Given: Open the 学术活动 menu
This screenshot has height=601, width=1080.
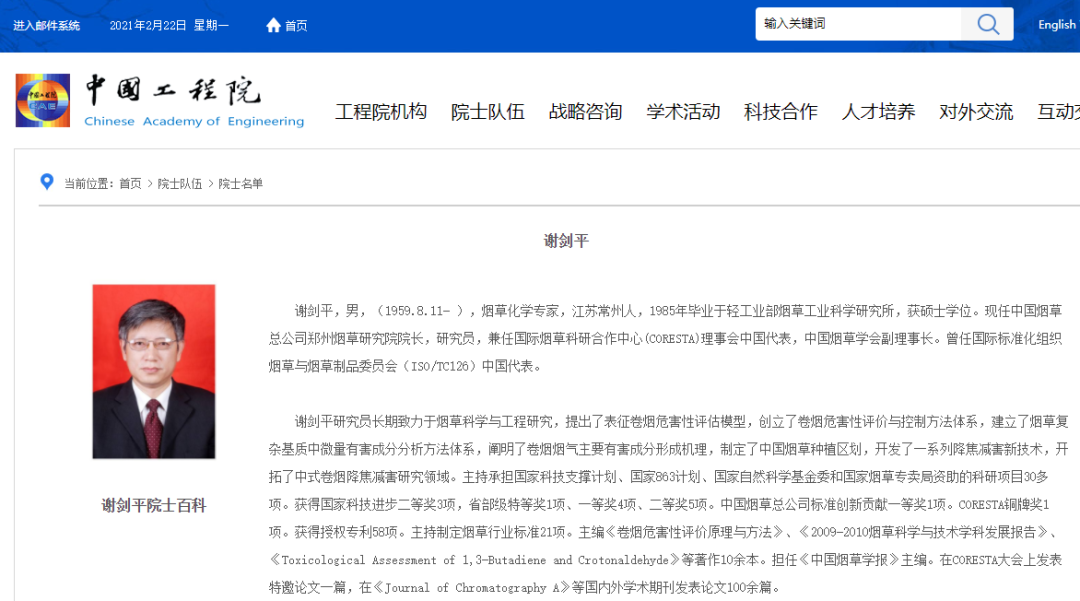Looking at the screenshot, I should pyautogui.click(x=683, y=112).
